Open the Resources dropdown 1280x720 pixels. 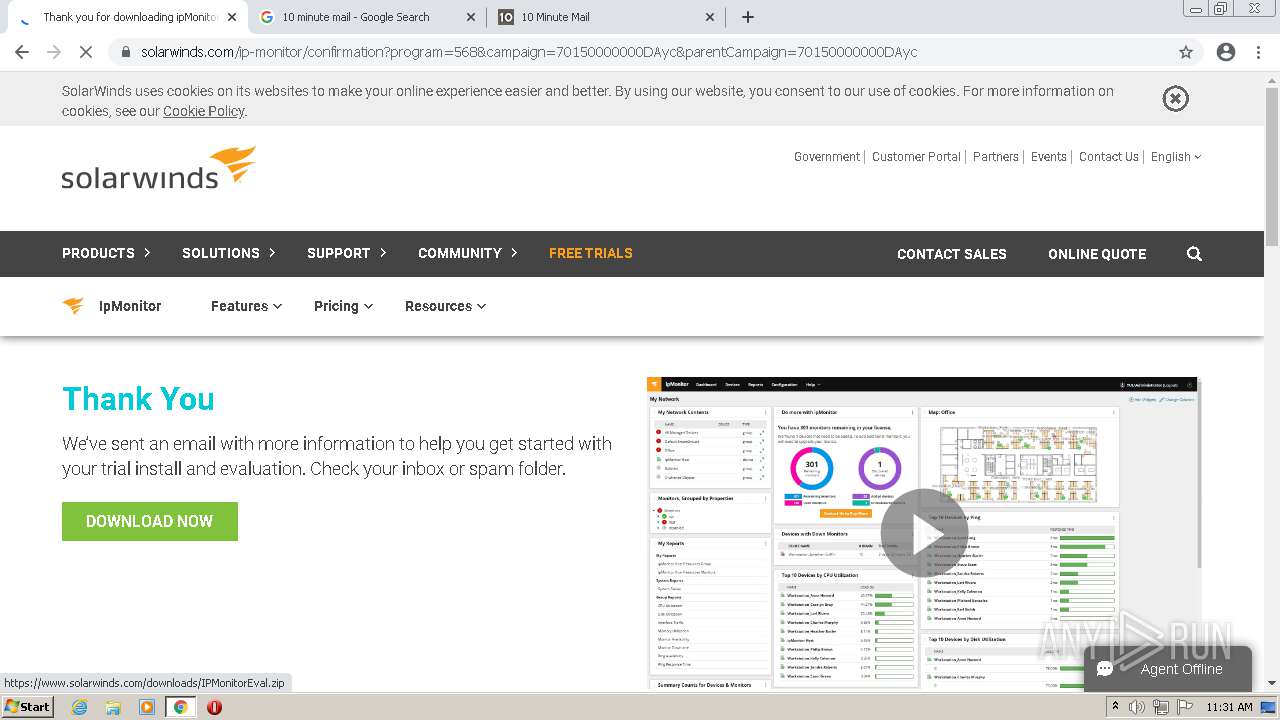(x=445, y=306)
